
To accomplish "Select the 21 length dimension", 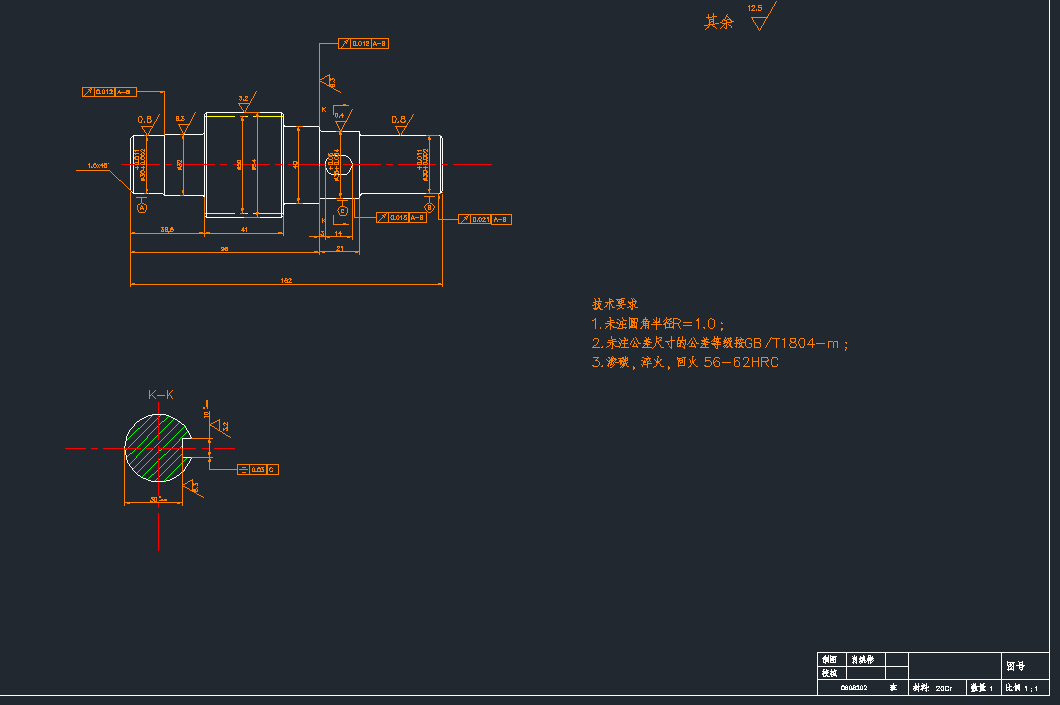I will tap(340, 249).
